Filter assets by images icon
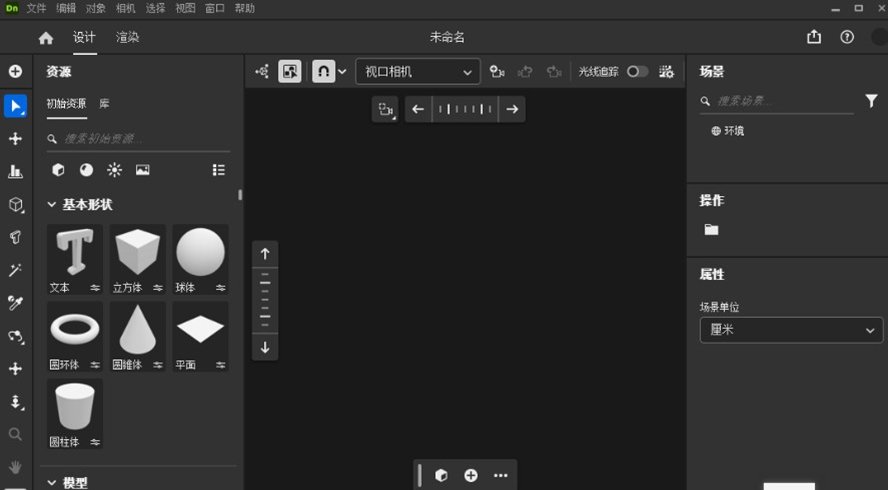 tap(143, 170)
